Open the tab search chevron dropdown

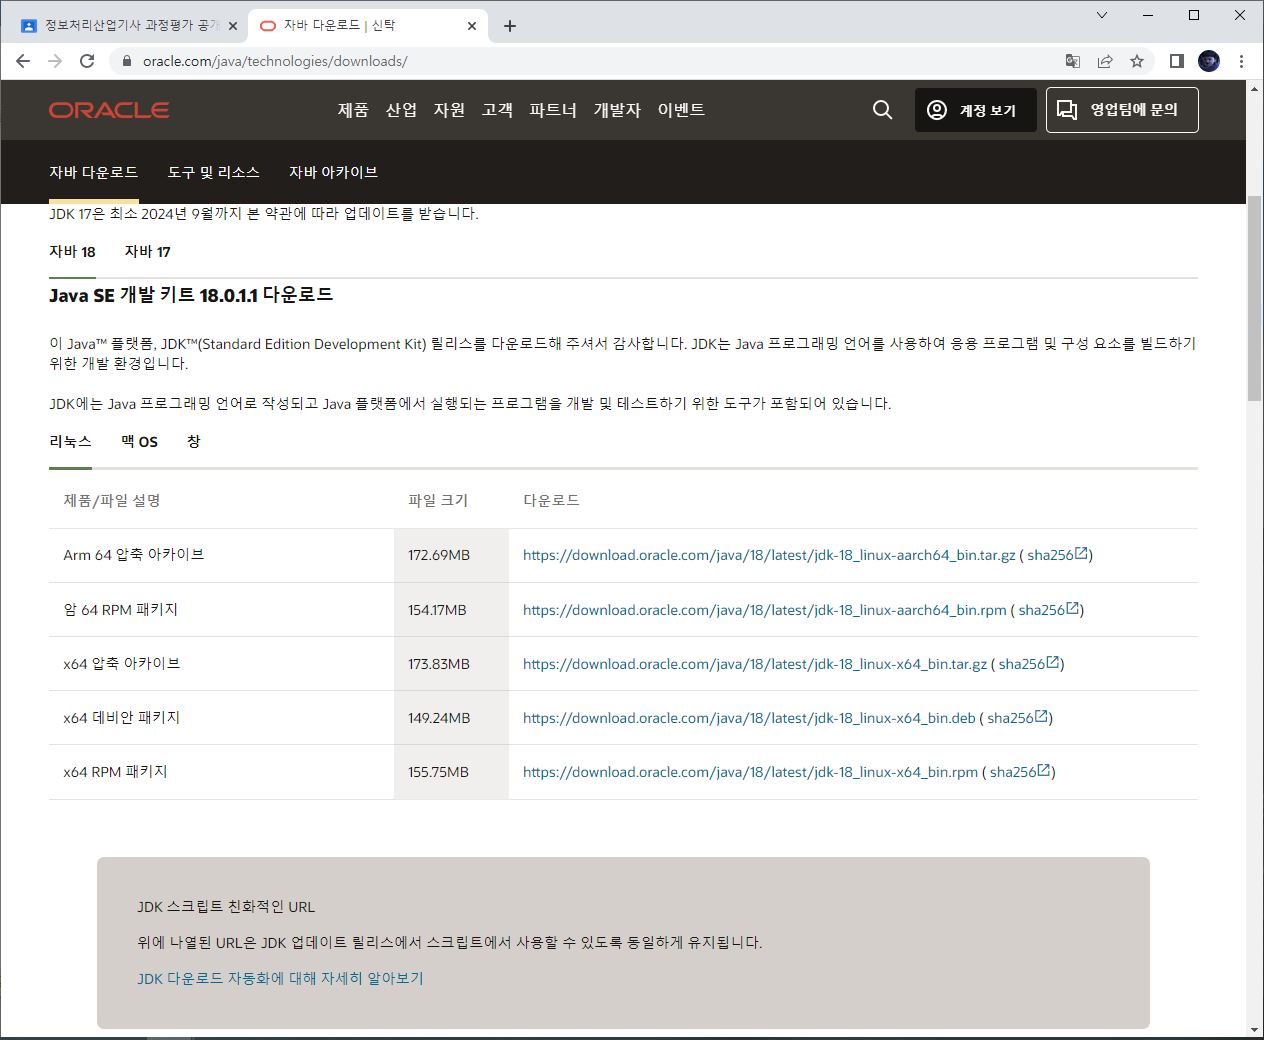(x=1102, y=15)
